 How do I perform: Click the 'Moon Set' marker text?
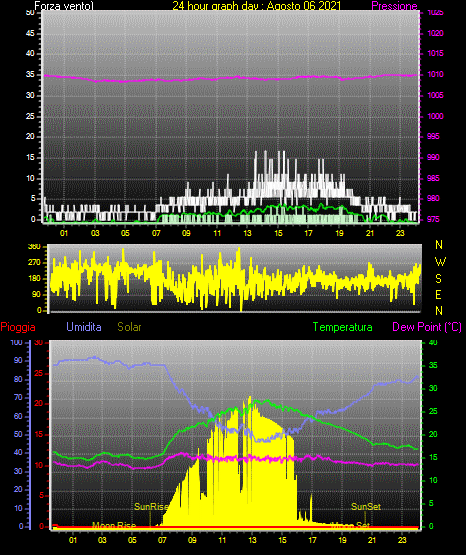351,525
